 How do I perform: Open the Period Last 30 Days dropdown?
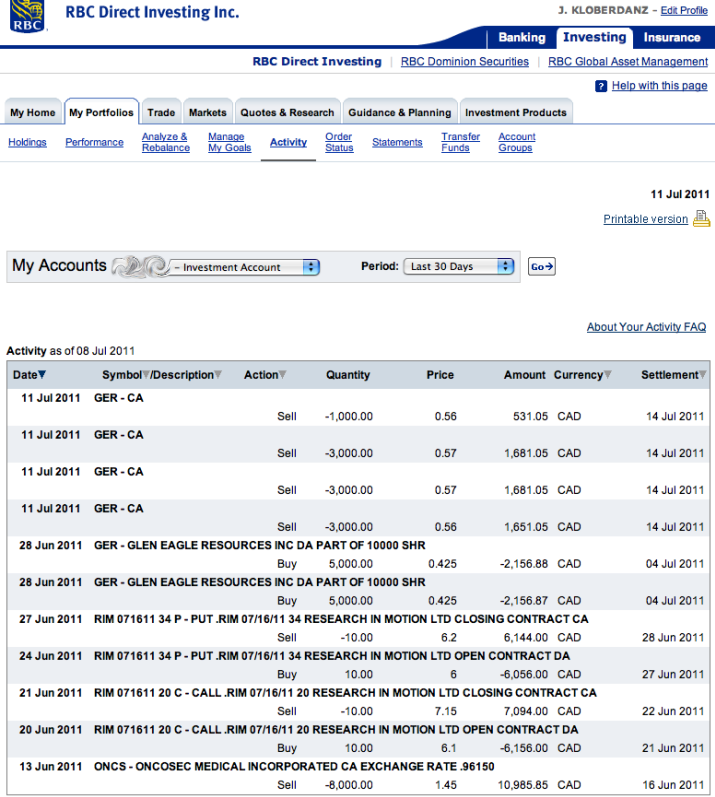[x=459, y=266]
